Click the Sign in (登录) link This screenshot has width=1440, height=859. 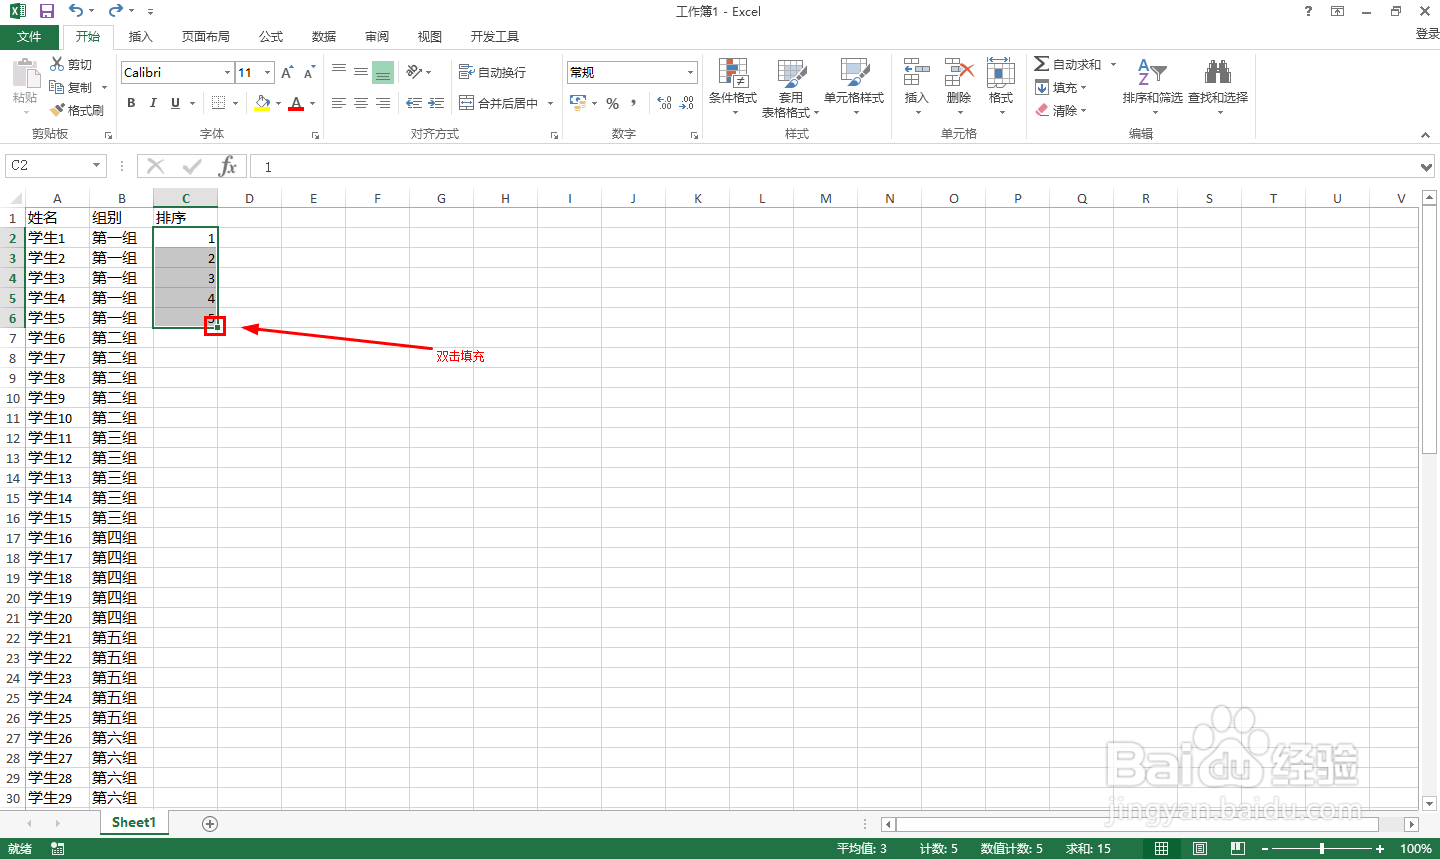pos(1427,34)
